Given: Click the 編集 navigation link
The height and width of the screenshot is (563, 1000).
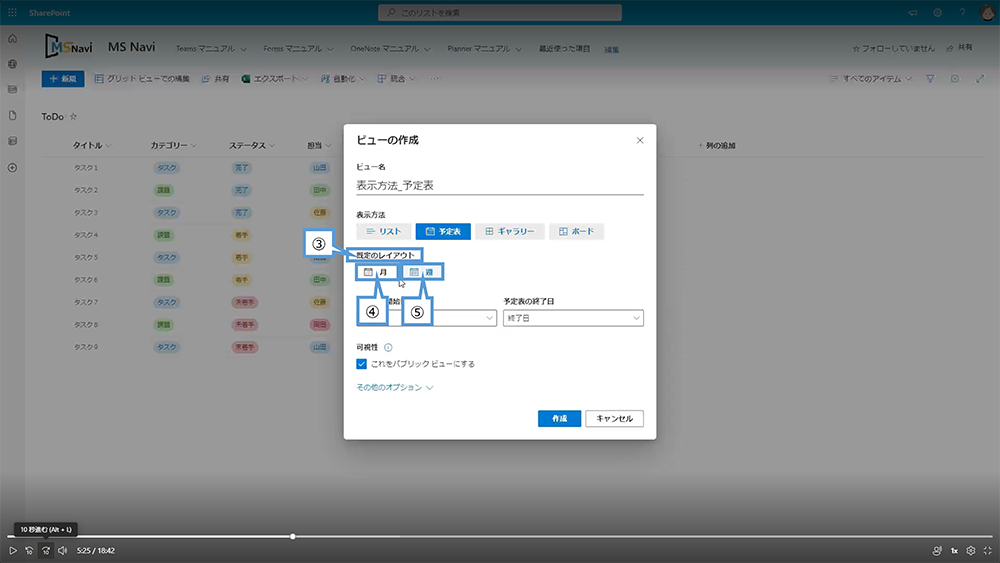Looking at the screenshot, I should [612, 49].
